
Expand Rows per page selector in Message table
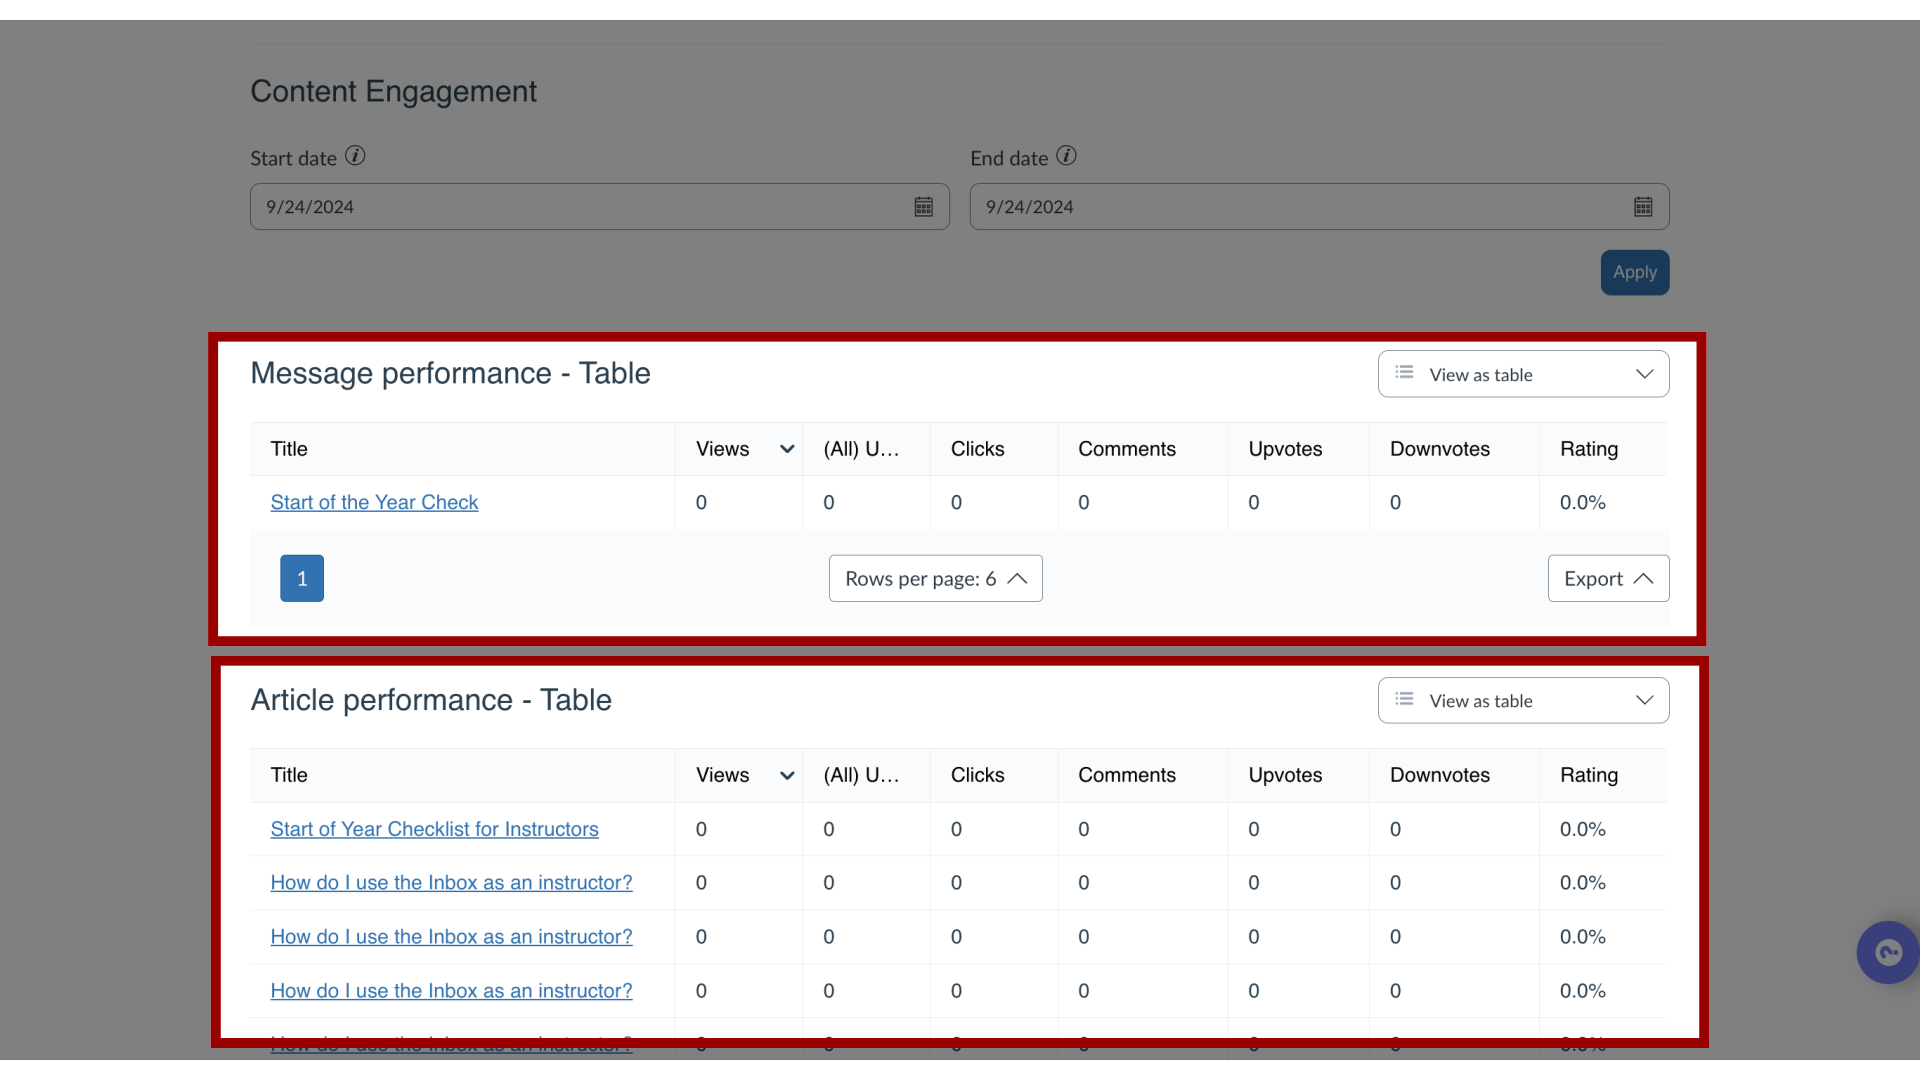click(x=936, y=578)
